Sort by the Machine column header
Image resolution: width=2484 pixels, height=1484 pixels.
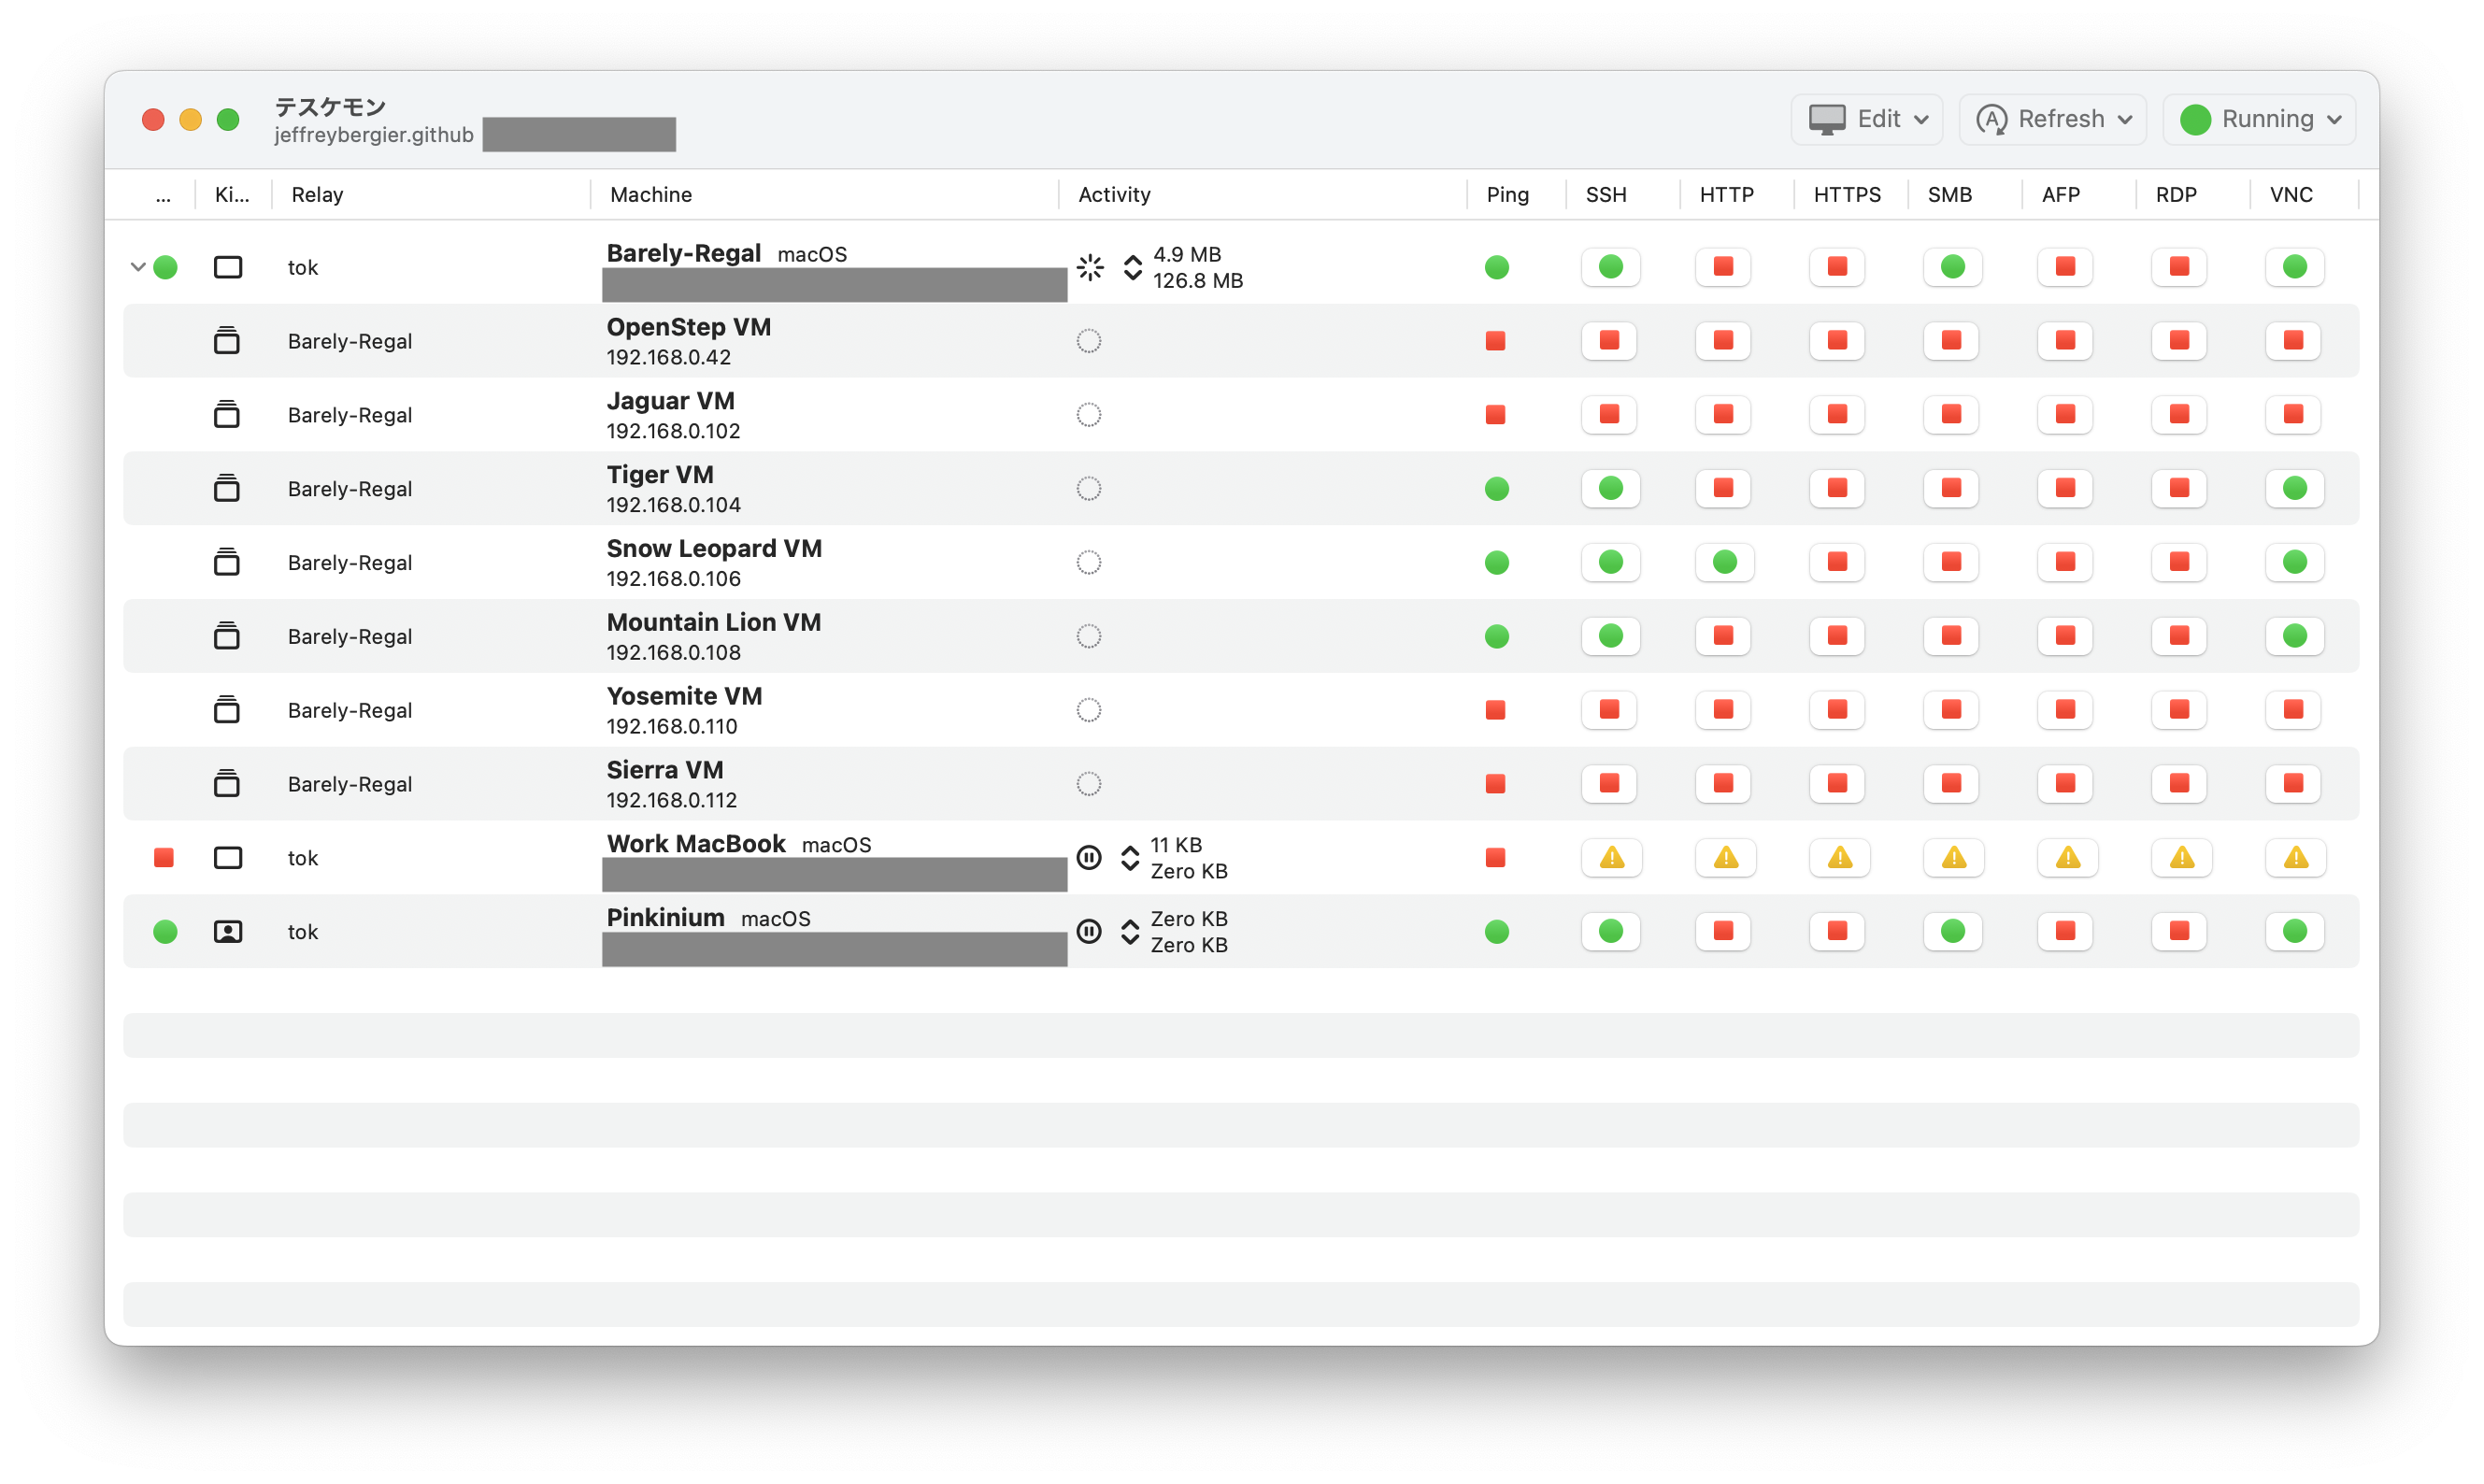click(x=651, y=194)
